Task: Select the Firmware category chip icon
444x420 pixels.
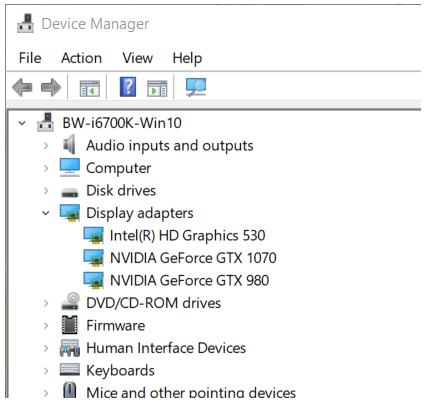Action: click(70, 325)
